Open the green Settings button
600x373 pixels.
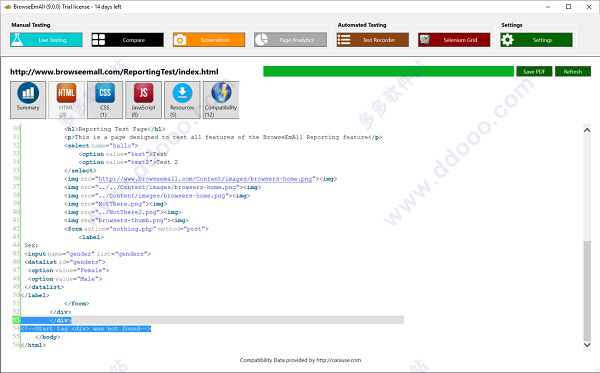[x=536, y=40]
